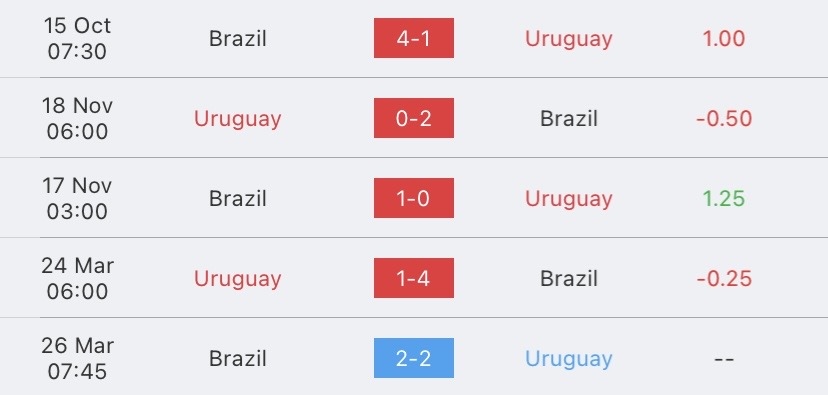Click the -0.25 handicap value
Viewport: 828px width, 395px height.
click(x=724, y=278)
